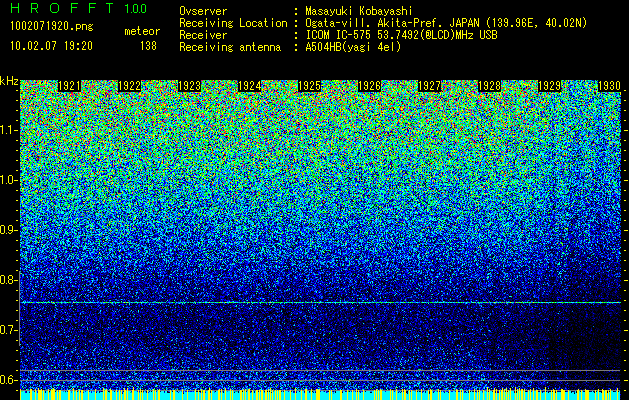Click the meteor count value 138
Image resolution: width=629 pixels, height=400 pixels.
(x=148, y=46)
